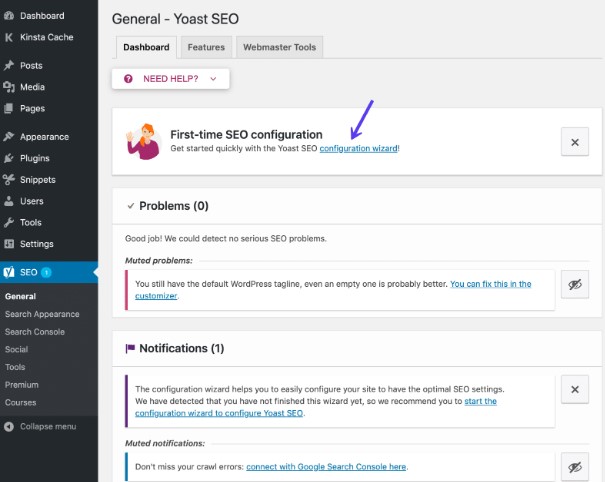Click the Dashboard icon in sidebar
This screenshot has width=605, height=482.
(9, 16)
